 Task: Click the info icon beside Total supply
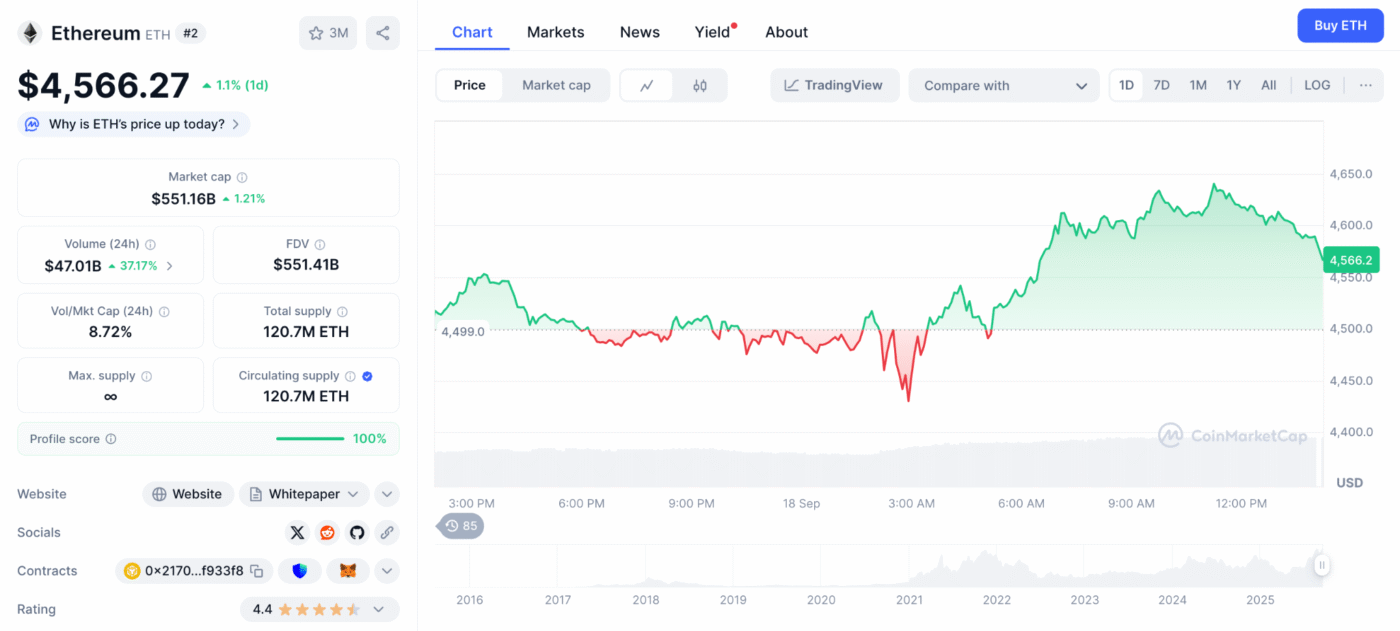pos(342,312)
